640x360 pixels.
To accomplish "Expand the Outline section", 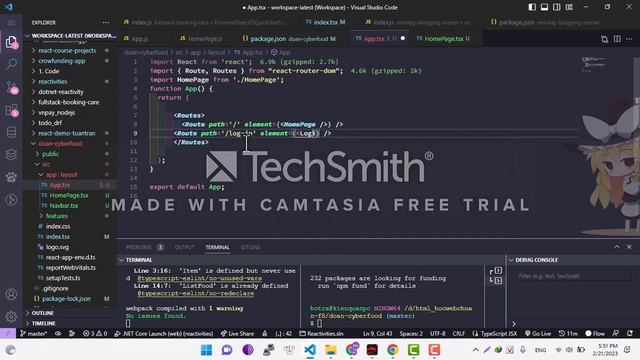I will click(x=42, y=313).
